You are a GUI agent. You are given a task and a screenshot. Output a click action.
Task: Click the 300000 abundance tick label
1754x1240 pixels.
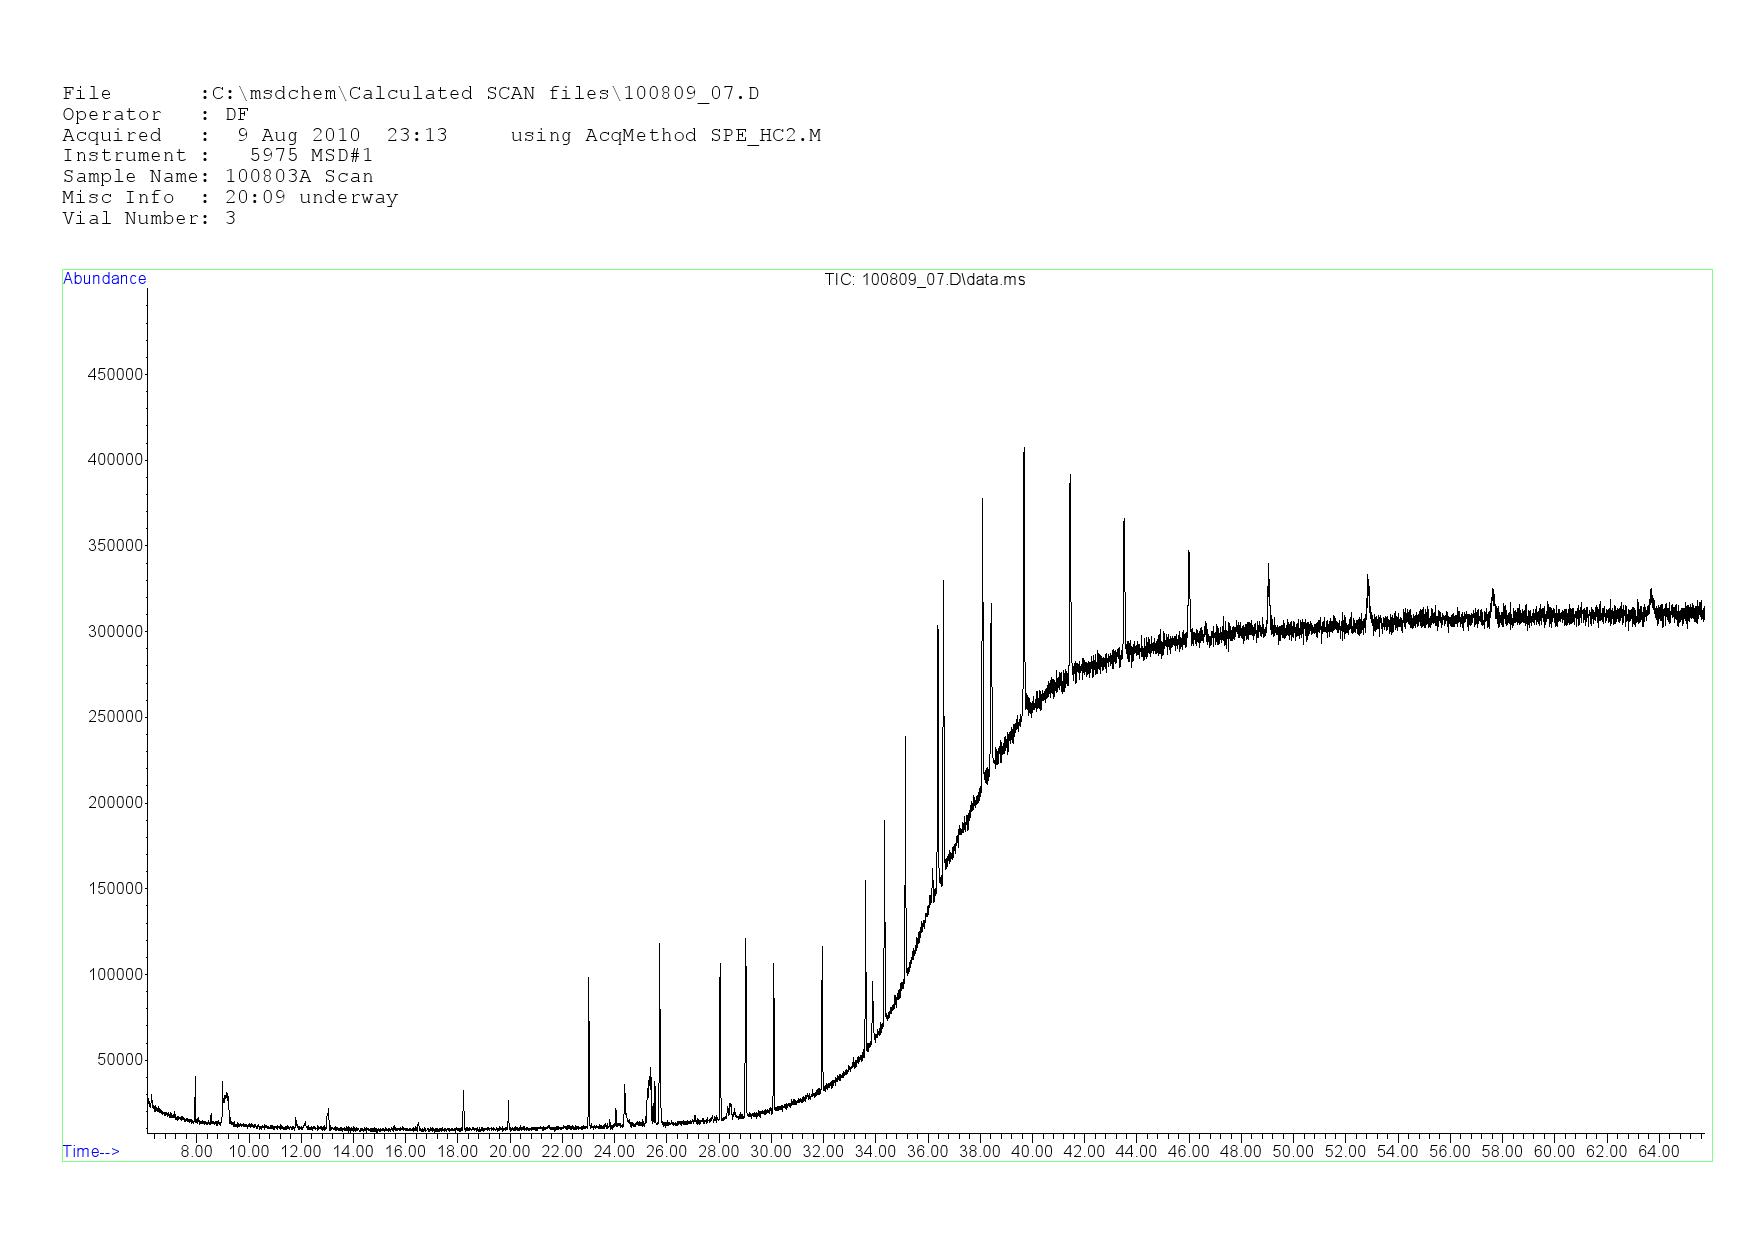(116, 632)
